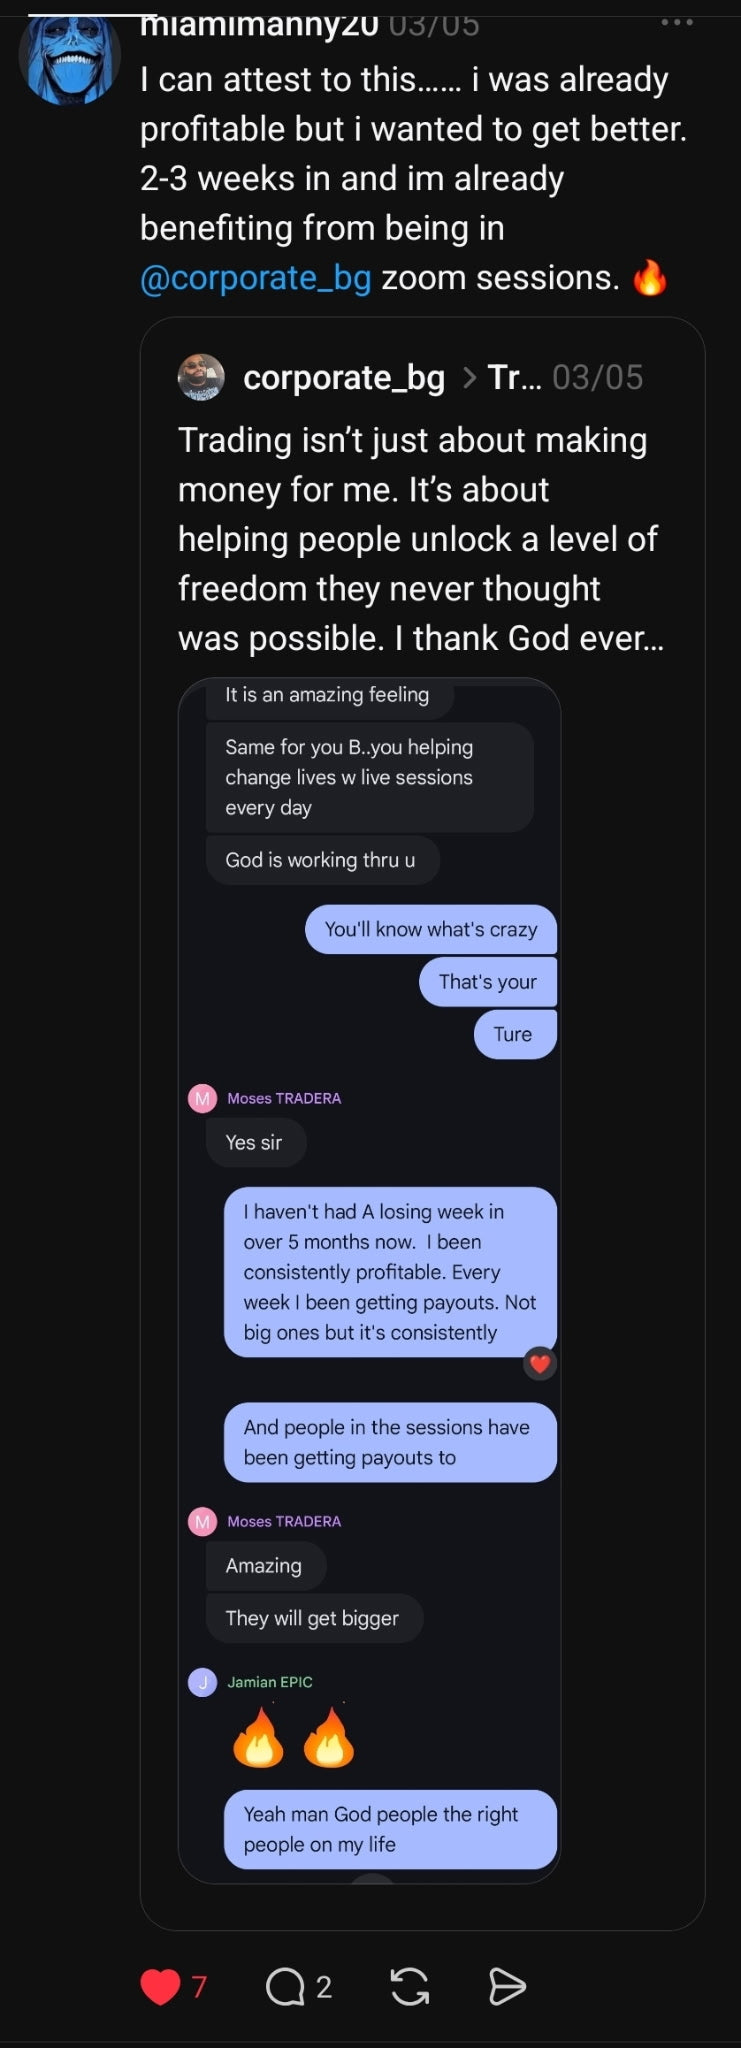The width and height of the screenshot is (741, 2048).
Task: Tap the @corporate_bg mention link
Action: pos(256,278)
